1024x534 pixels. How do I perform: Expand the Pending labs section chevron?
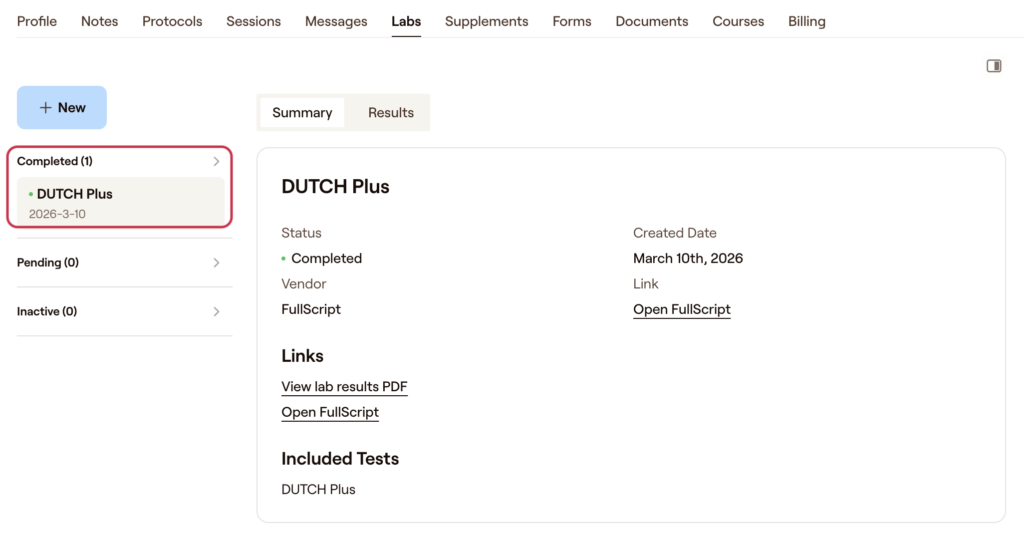(x=216, y=263)
